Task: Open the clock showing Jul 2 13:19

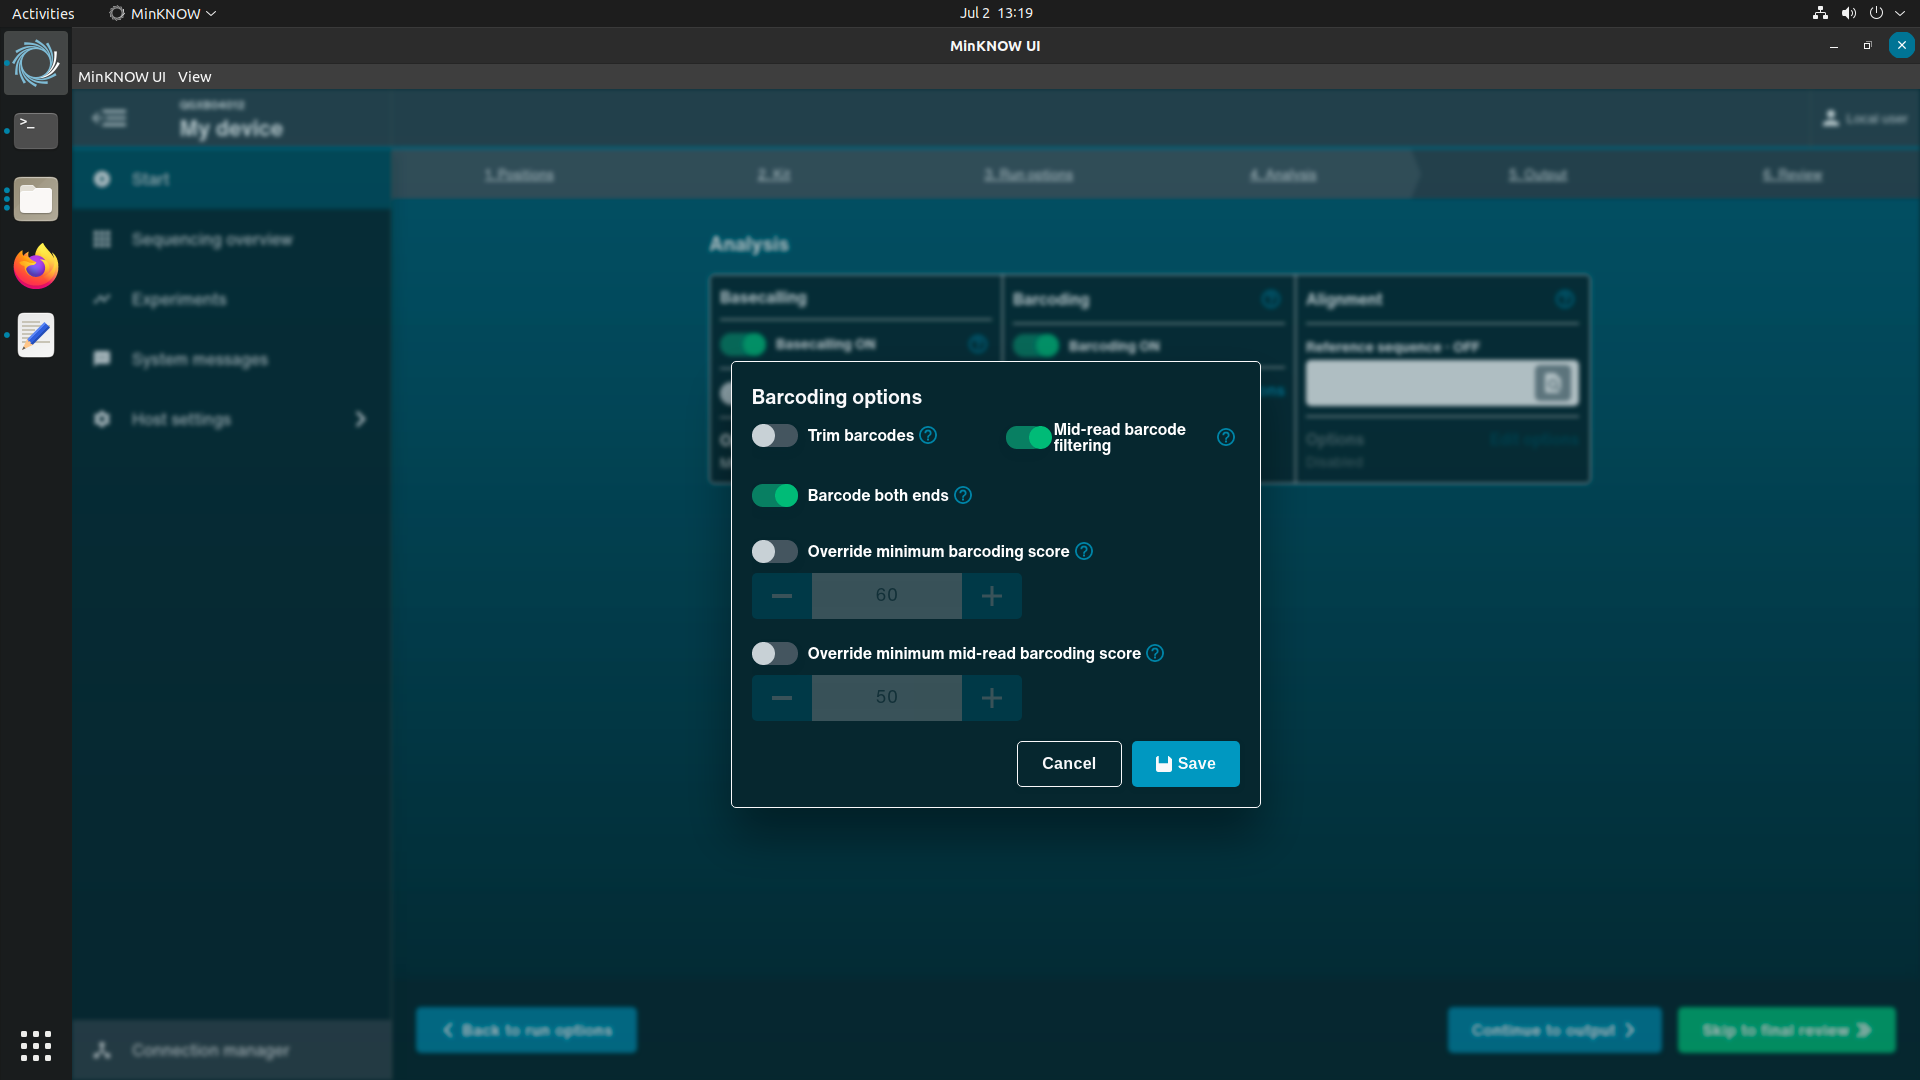Action: click(996, 13)
